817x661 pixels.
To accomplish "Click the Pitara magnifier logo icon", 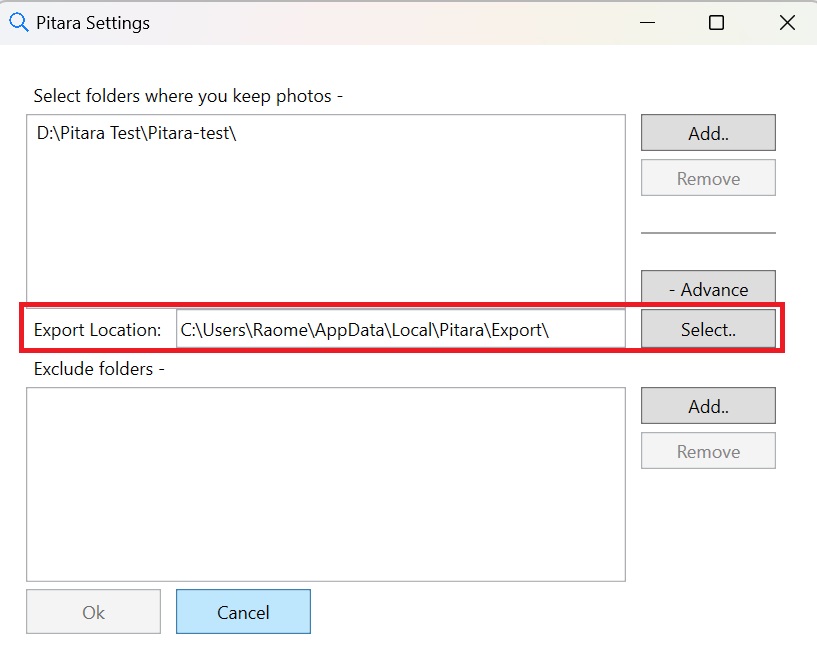I will (x=18, y=22).
